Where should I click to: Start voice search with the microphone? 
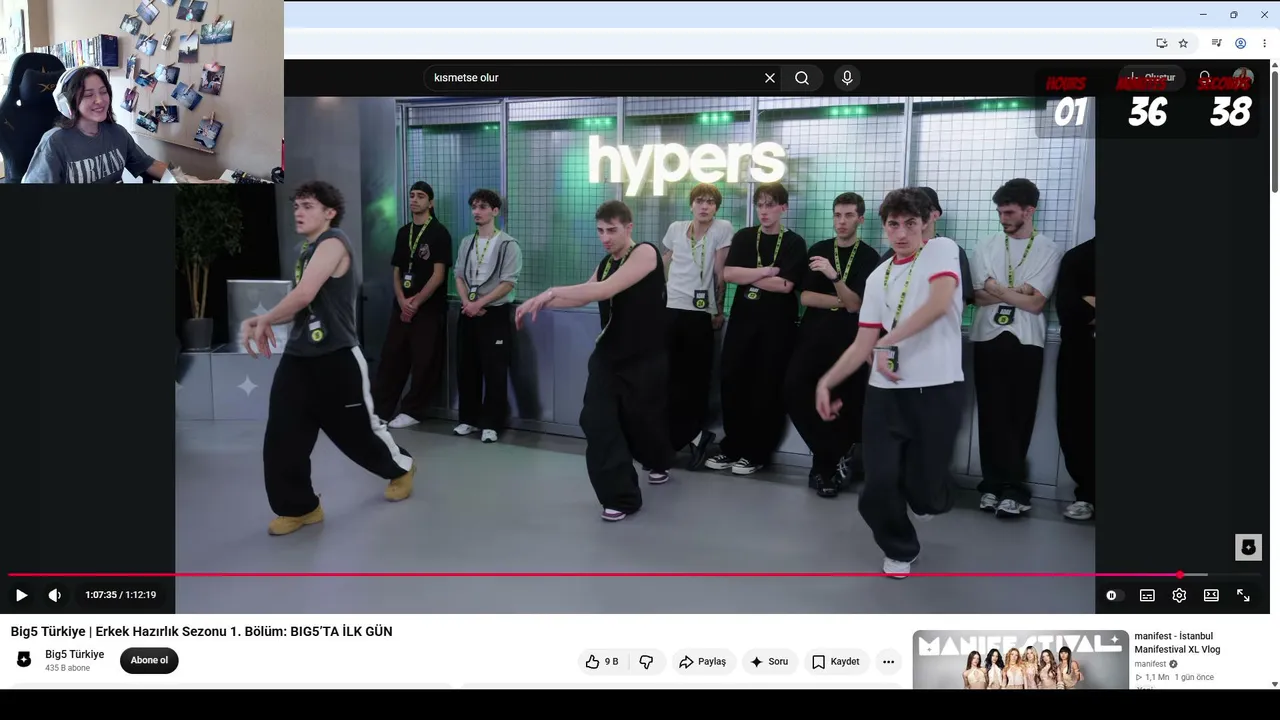847,78
